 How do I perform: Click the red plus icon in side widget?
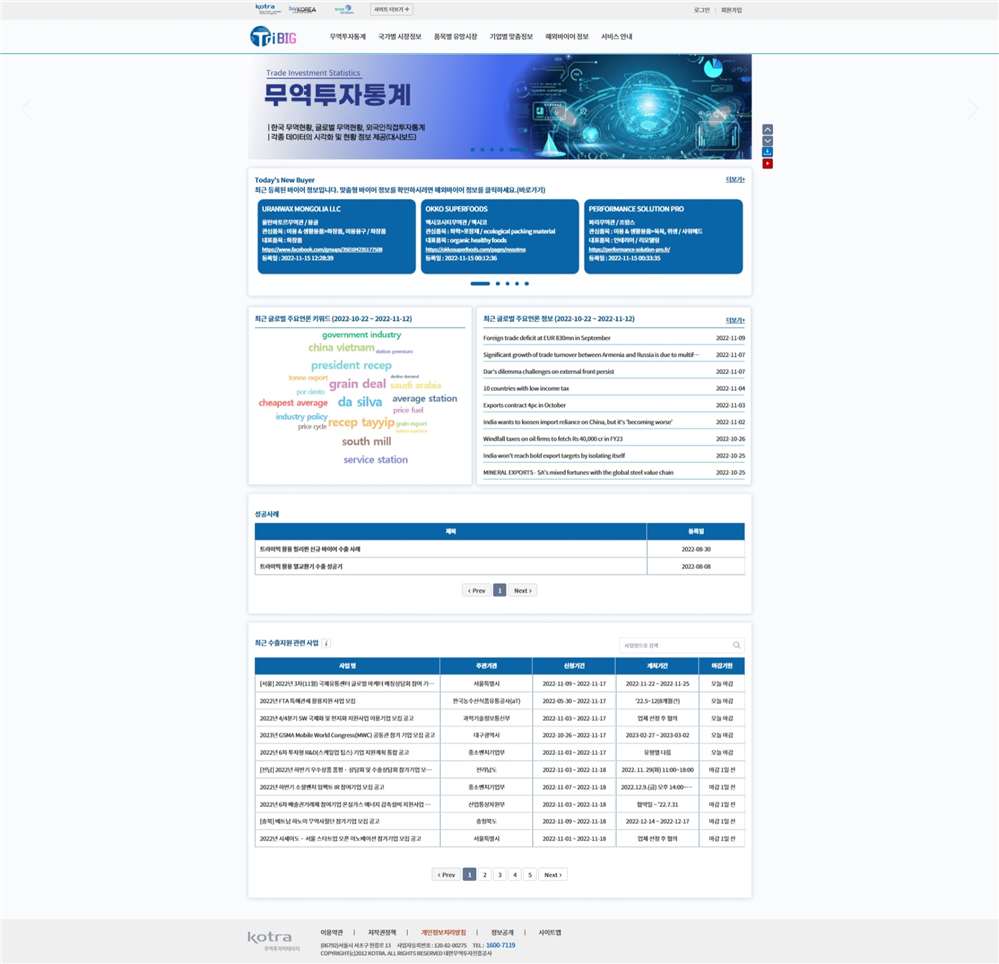[767, 163]
